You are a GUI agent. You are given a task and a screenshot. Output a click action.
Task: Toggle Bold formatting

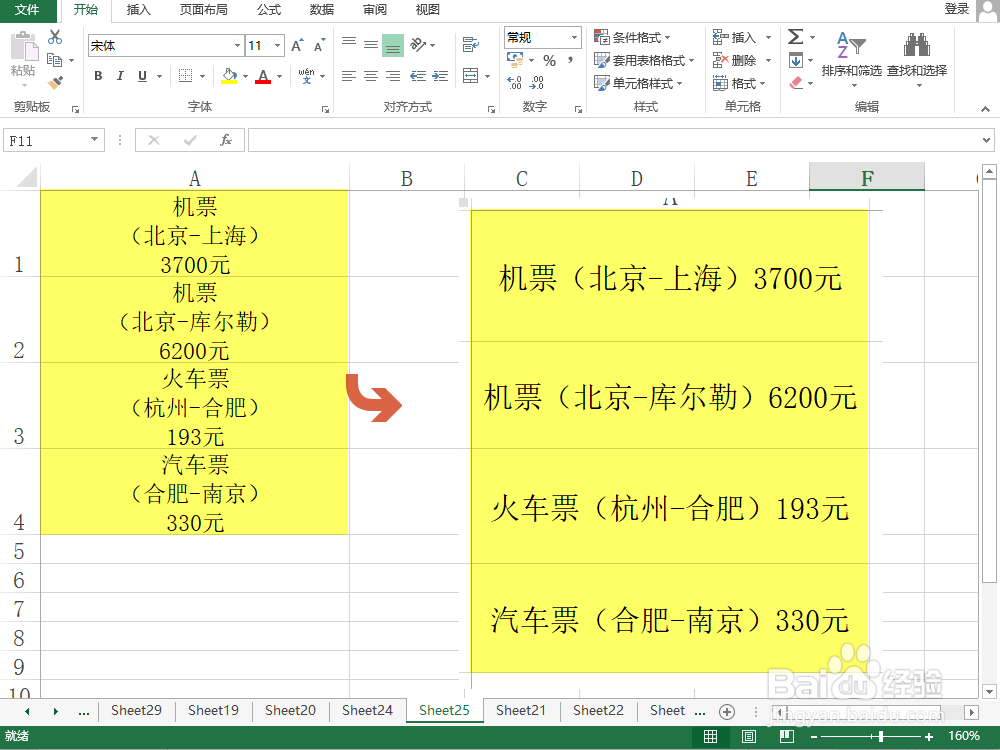[98, 76]
